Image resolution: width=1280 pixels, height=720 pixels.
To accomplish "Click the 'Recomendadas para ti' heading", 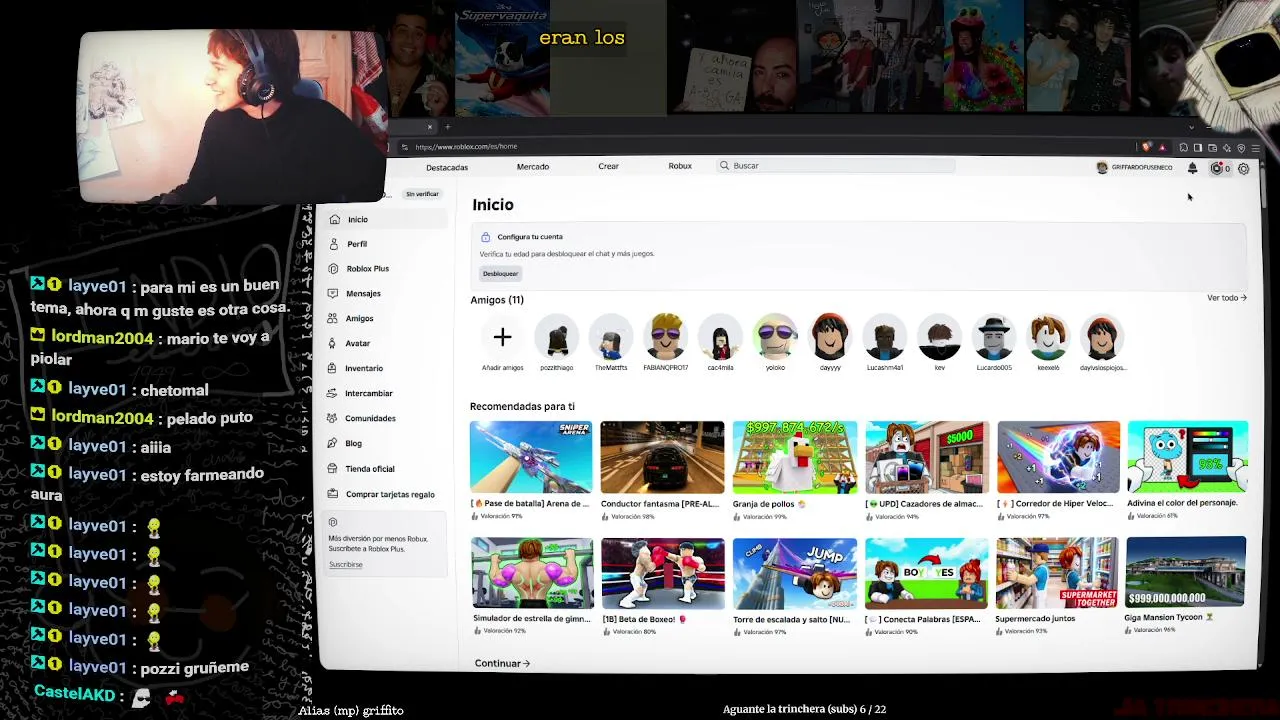I will pos(522,406).
